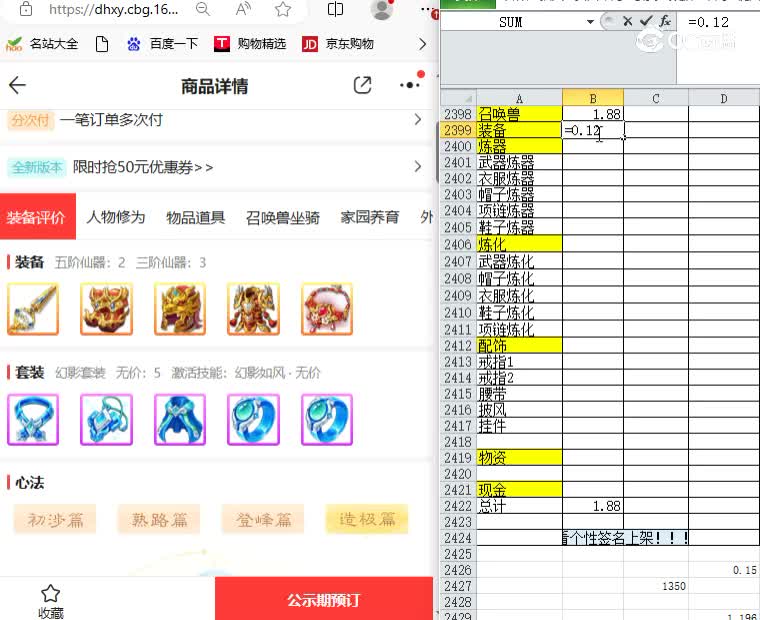Click the cell labeled 披风
This screenshot has height=620, width=760.
click(x=520, y=410)
